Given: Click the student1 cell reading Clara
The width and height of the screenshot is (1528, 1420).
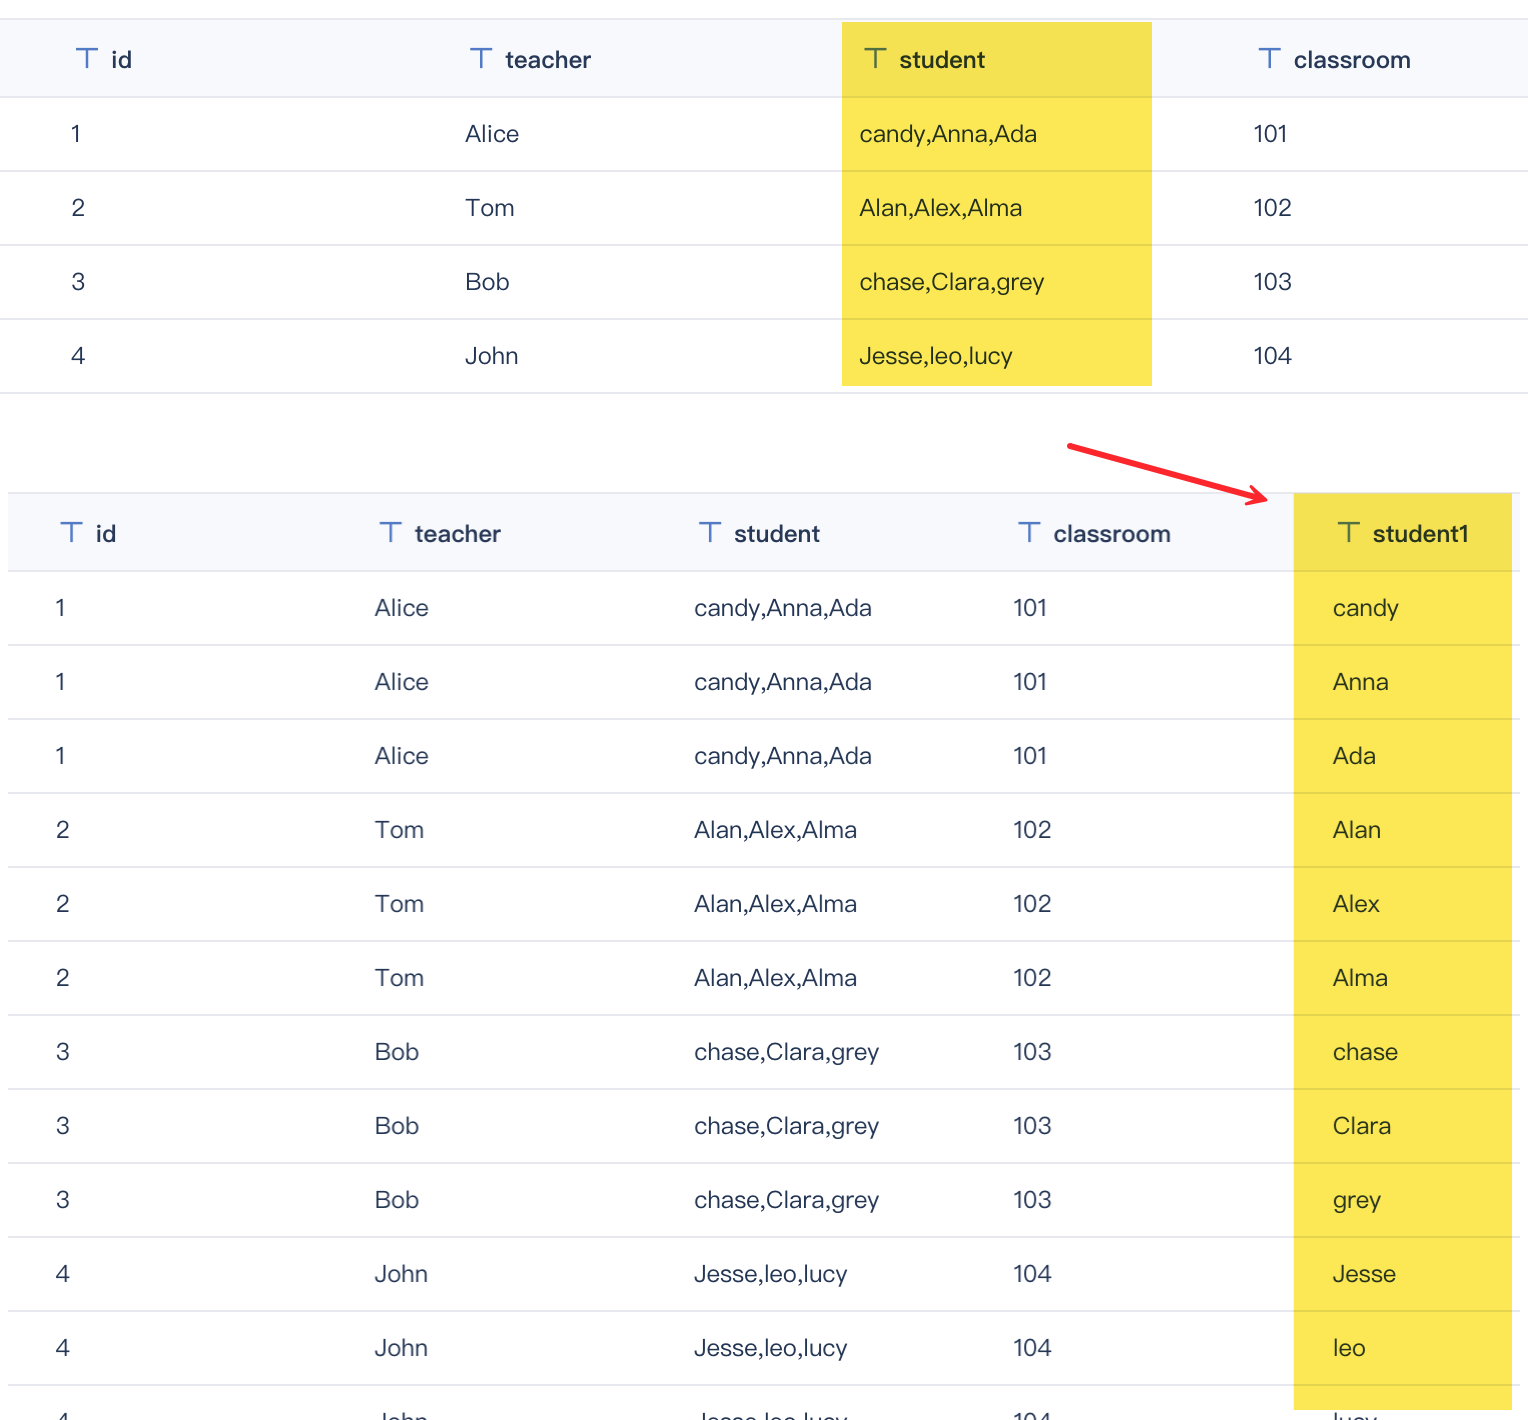Looking at the screenshot, I should pos(1361,1126).
